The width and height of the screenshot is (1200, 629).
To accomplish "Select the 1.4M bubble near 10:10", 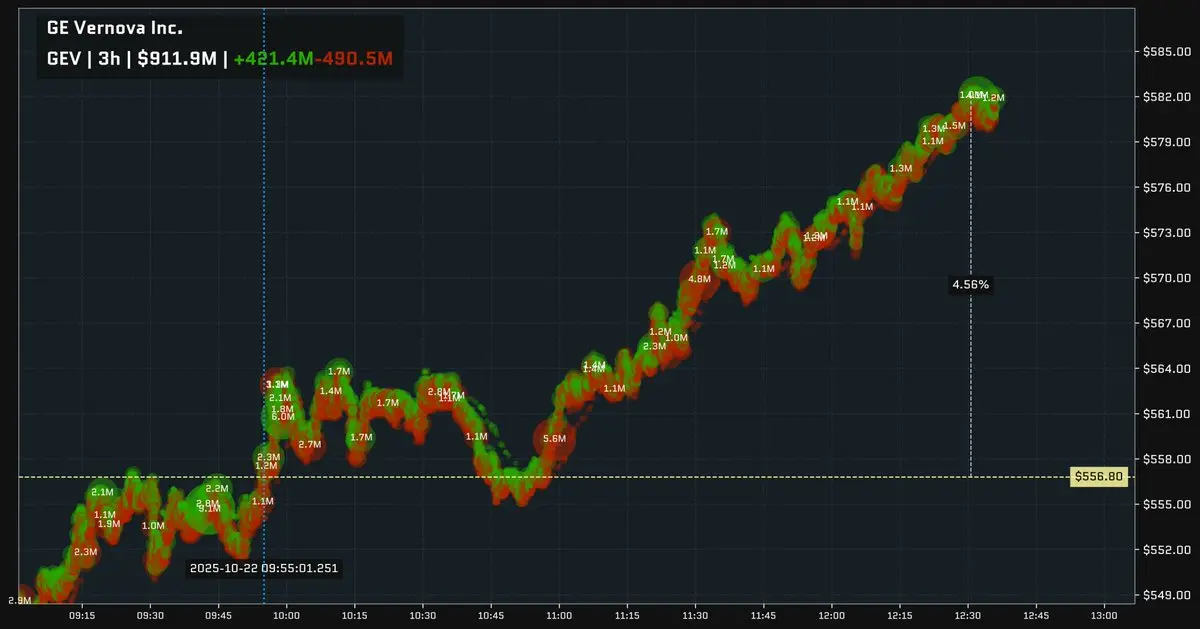I will [330, 390].
